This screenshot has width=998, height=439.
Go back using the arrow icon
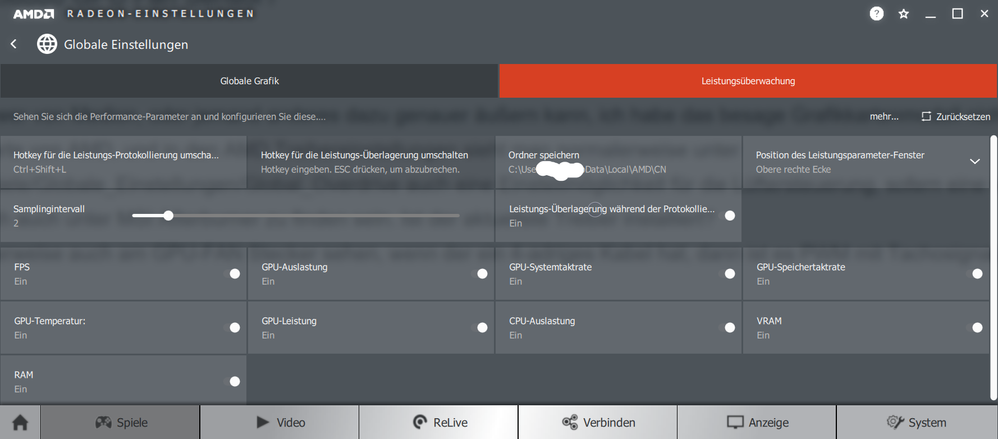(13, 44)
